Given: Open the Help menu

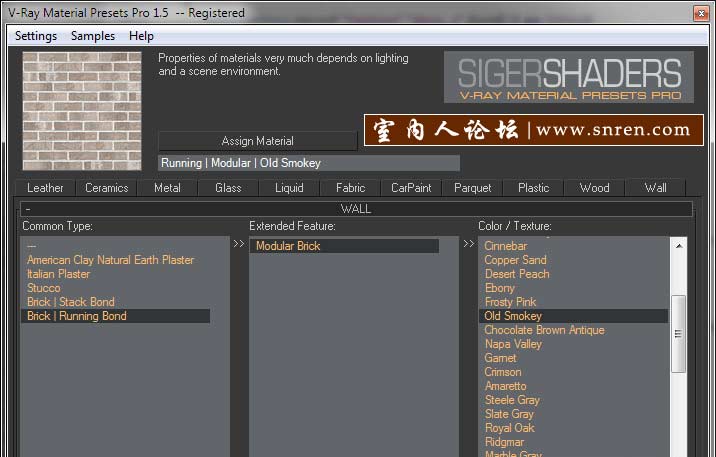Looking at the screenshot, I should pos(141,36).
